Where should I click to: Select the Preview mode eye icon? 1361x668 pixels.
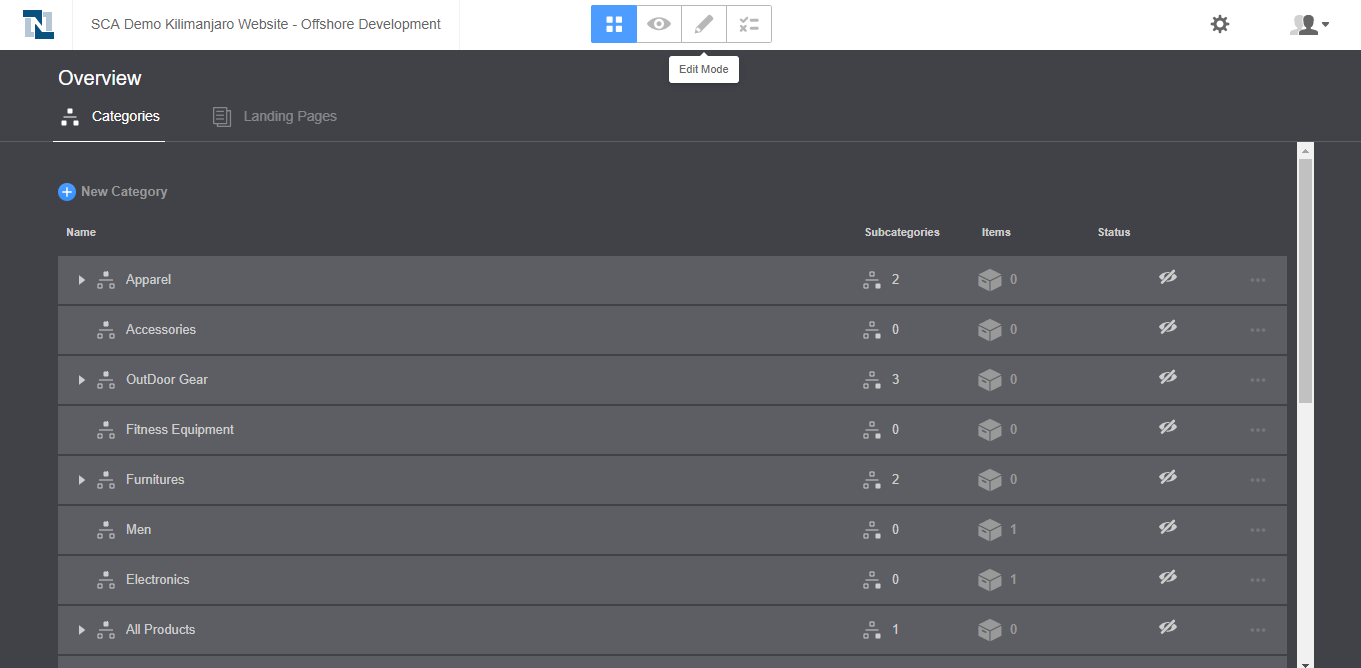click(x=659, y=24)
